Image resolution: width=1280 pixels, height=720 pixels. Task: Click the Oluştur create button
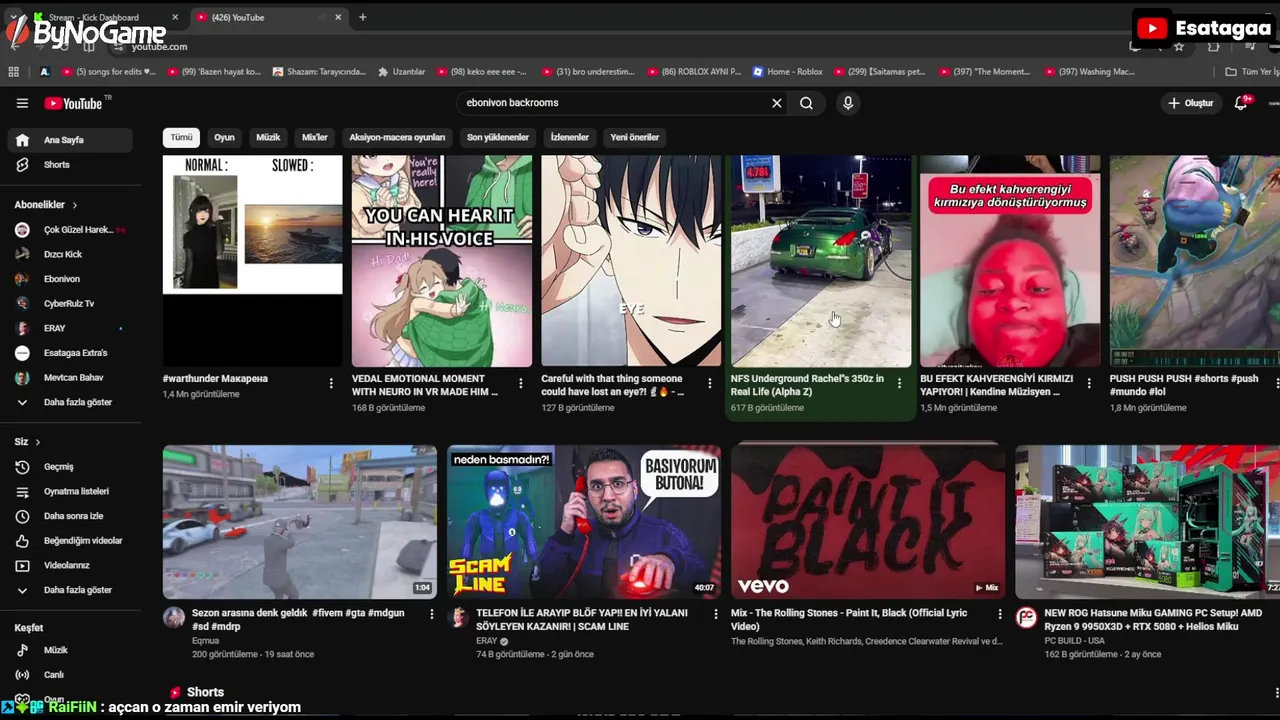(x=1190, y=103)
